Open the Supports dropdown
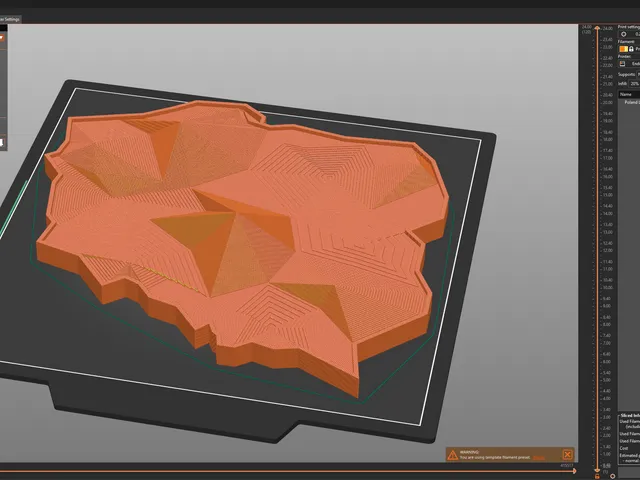The height and width of the screenshot is (480, 640). tap(638, 74)
